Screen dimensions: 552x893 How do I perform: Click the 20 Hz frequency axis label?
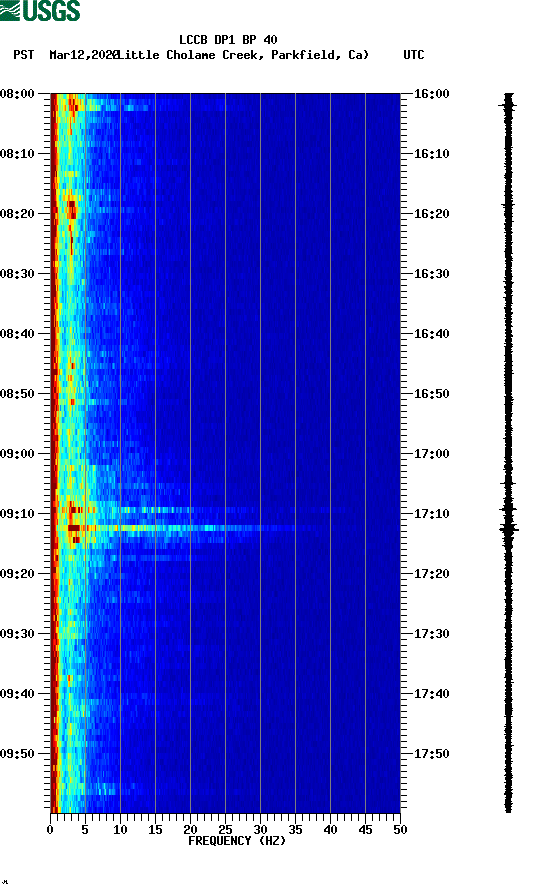coord(190,830)
